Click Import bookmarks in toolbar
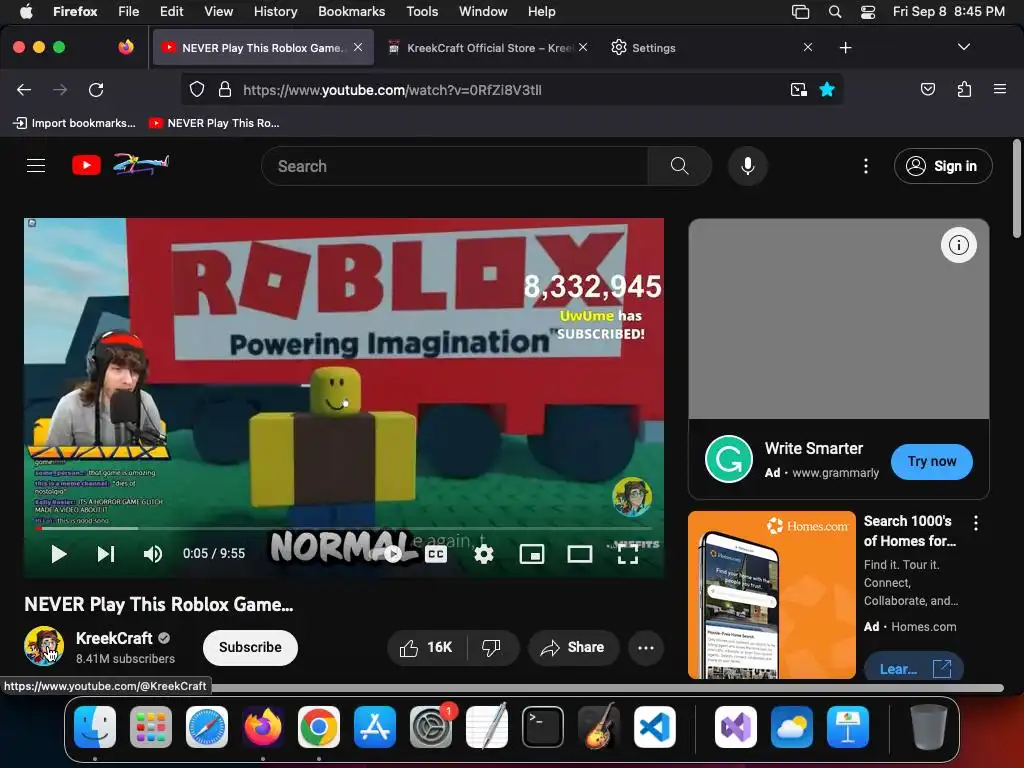Viewport: 1024px width, 768px height. tap(74, 123)
